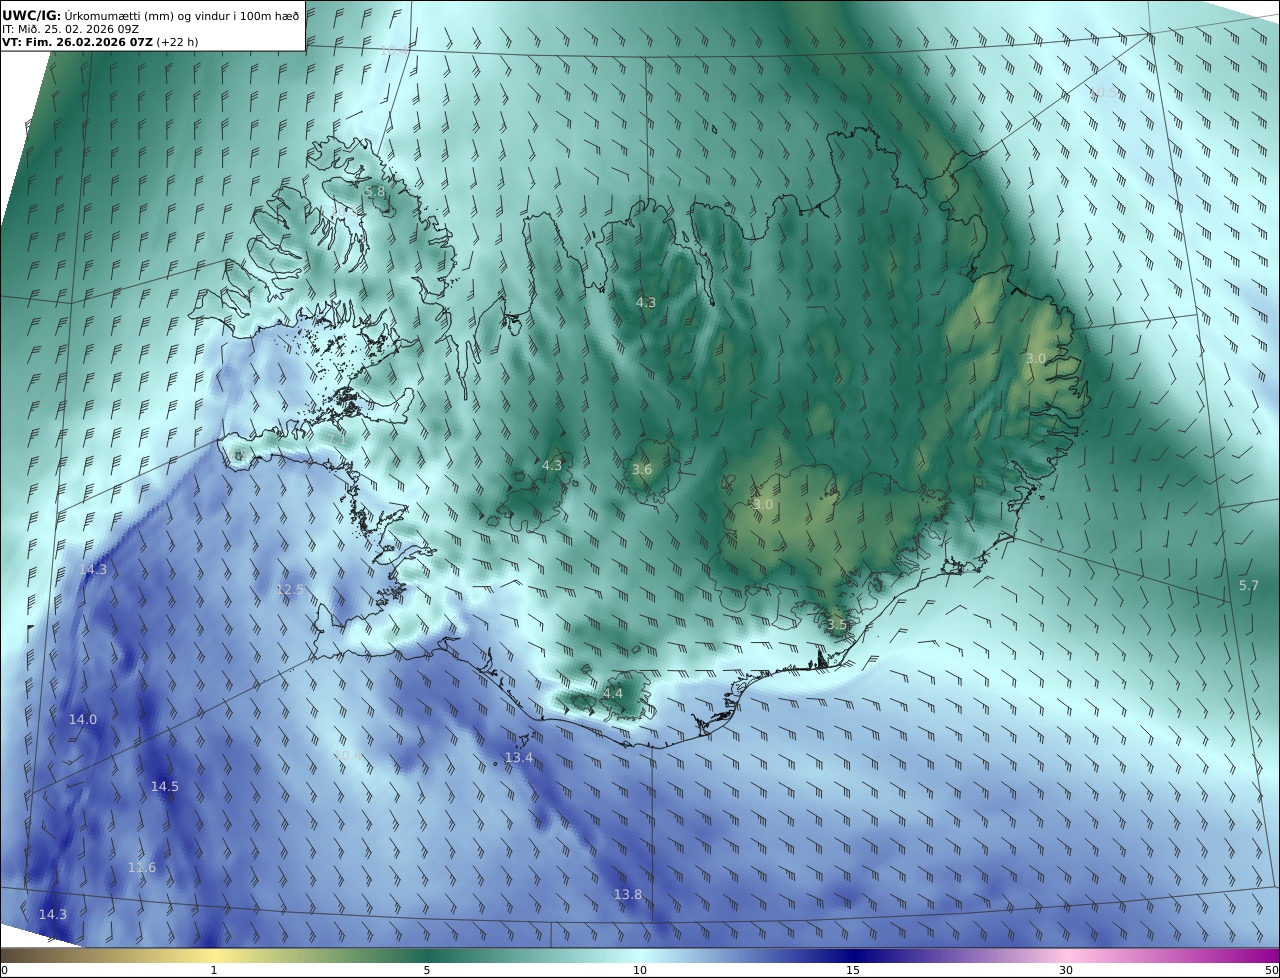Click the 3.6 value label on the map
This screenshot has height=978, width=1280.
click(642, 469)
